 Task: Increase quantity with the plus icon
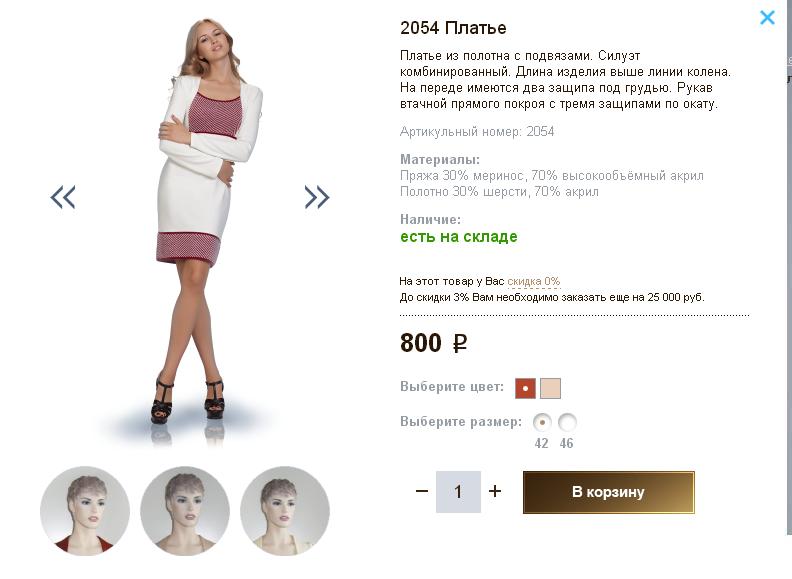click(x=495, y=492)
